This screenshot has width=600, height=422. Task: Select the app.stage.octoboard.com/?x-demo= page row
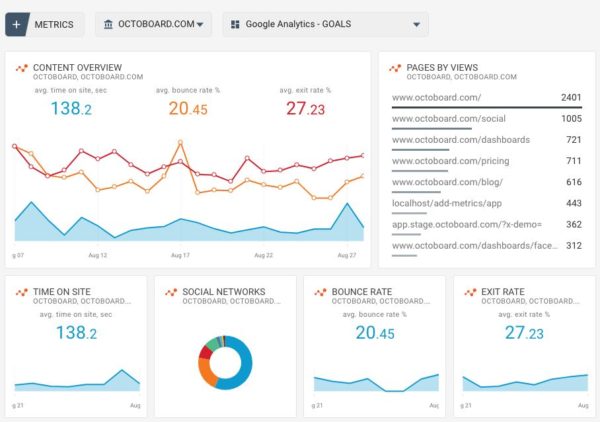(487, 225)
